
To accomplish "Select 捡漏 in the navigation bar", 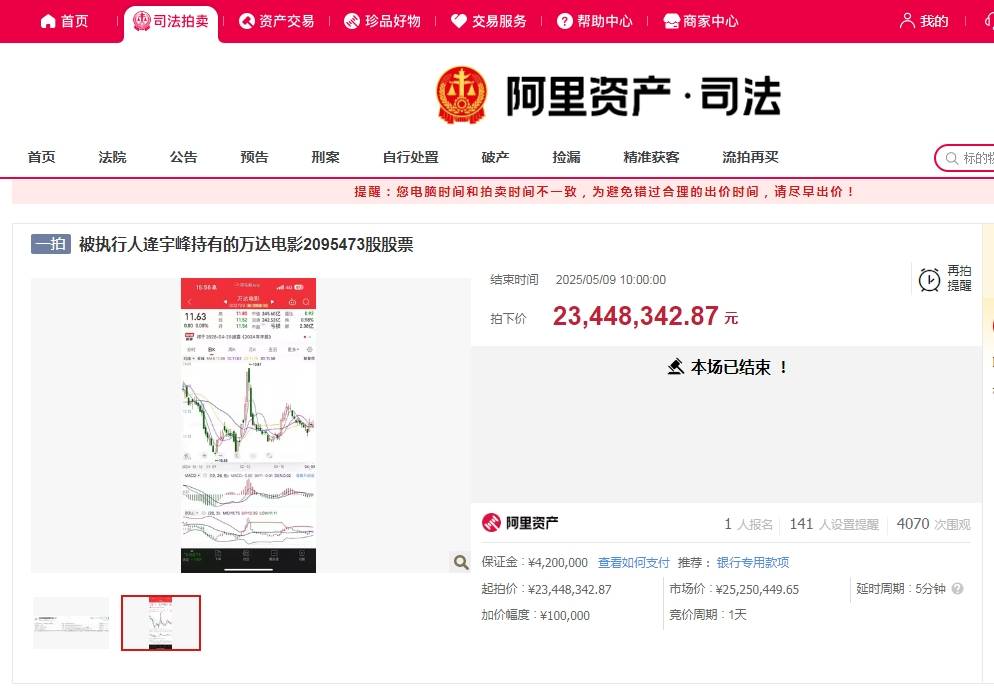I will (x=567, y=157).
